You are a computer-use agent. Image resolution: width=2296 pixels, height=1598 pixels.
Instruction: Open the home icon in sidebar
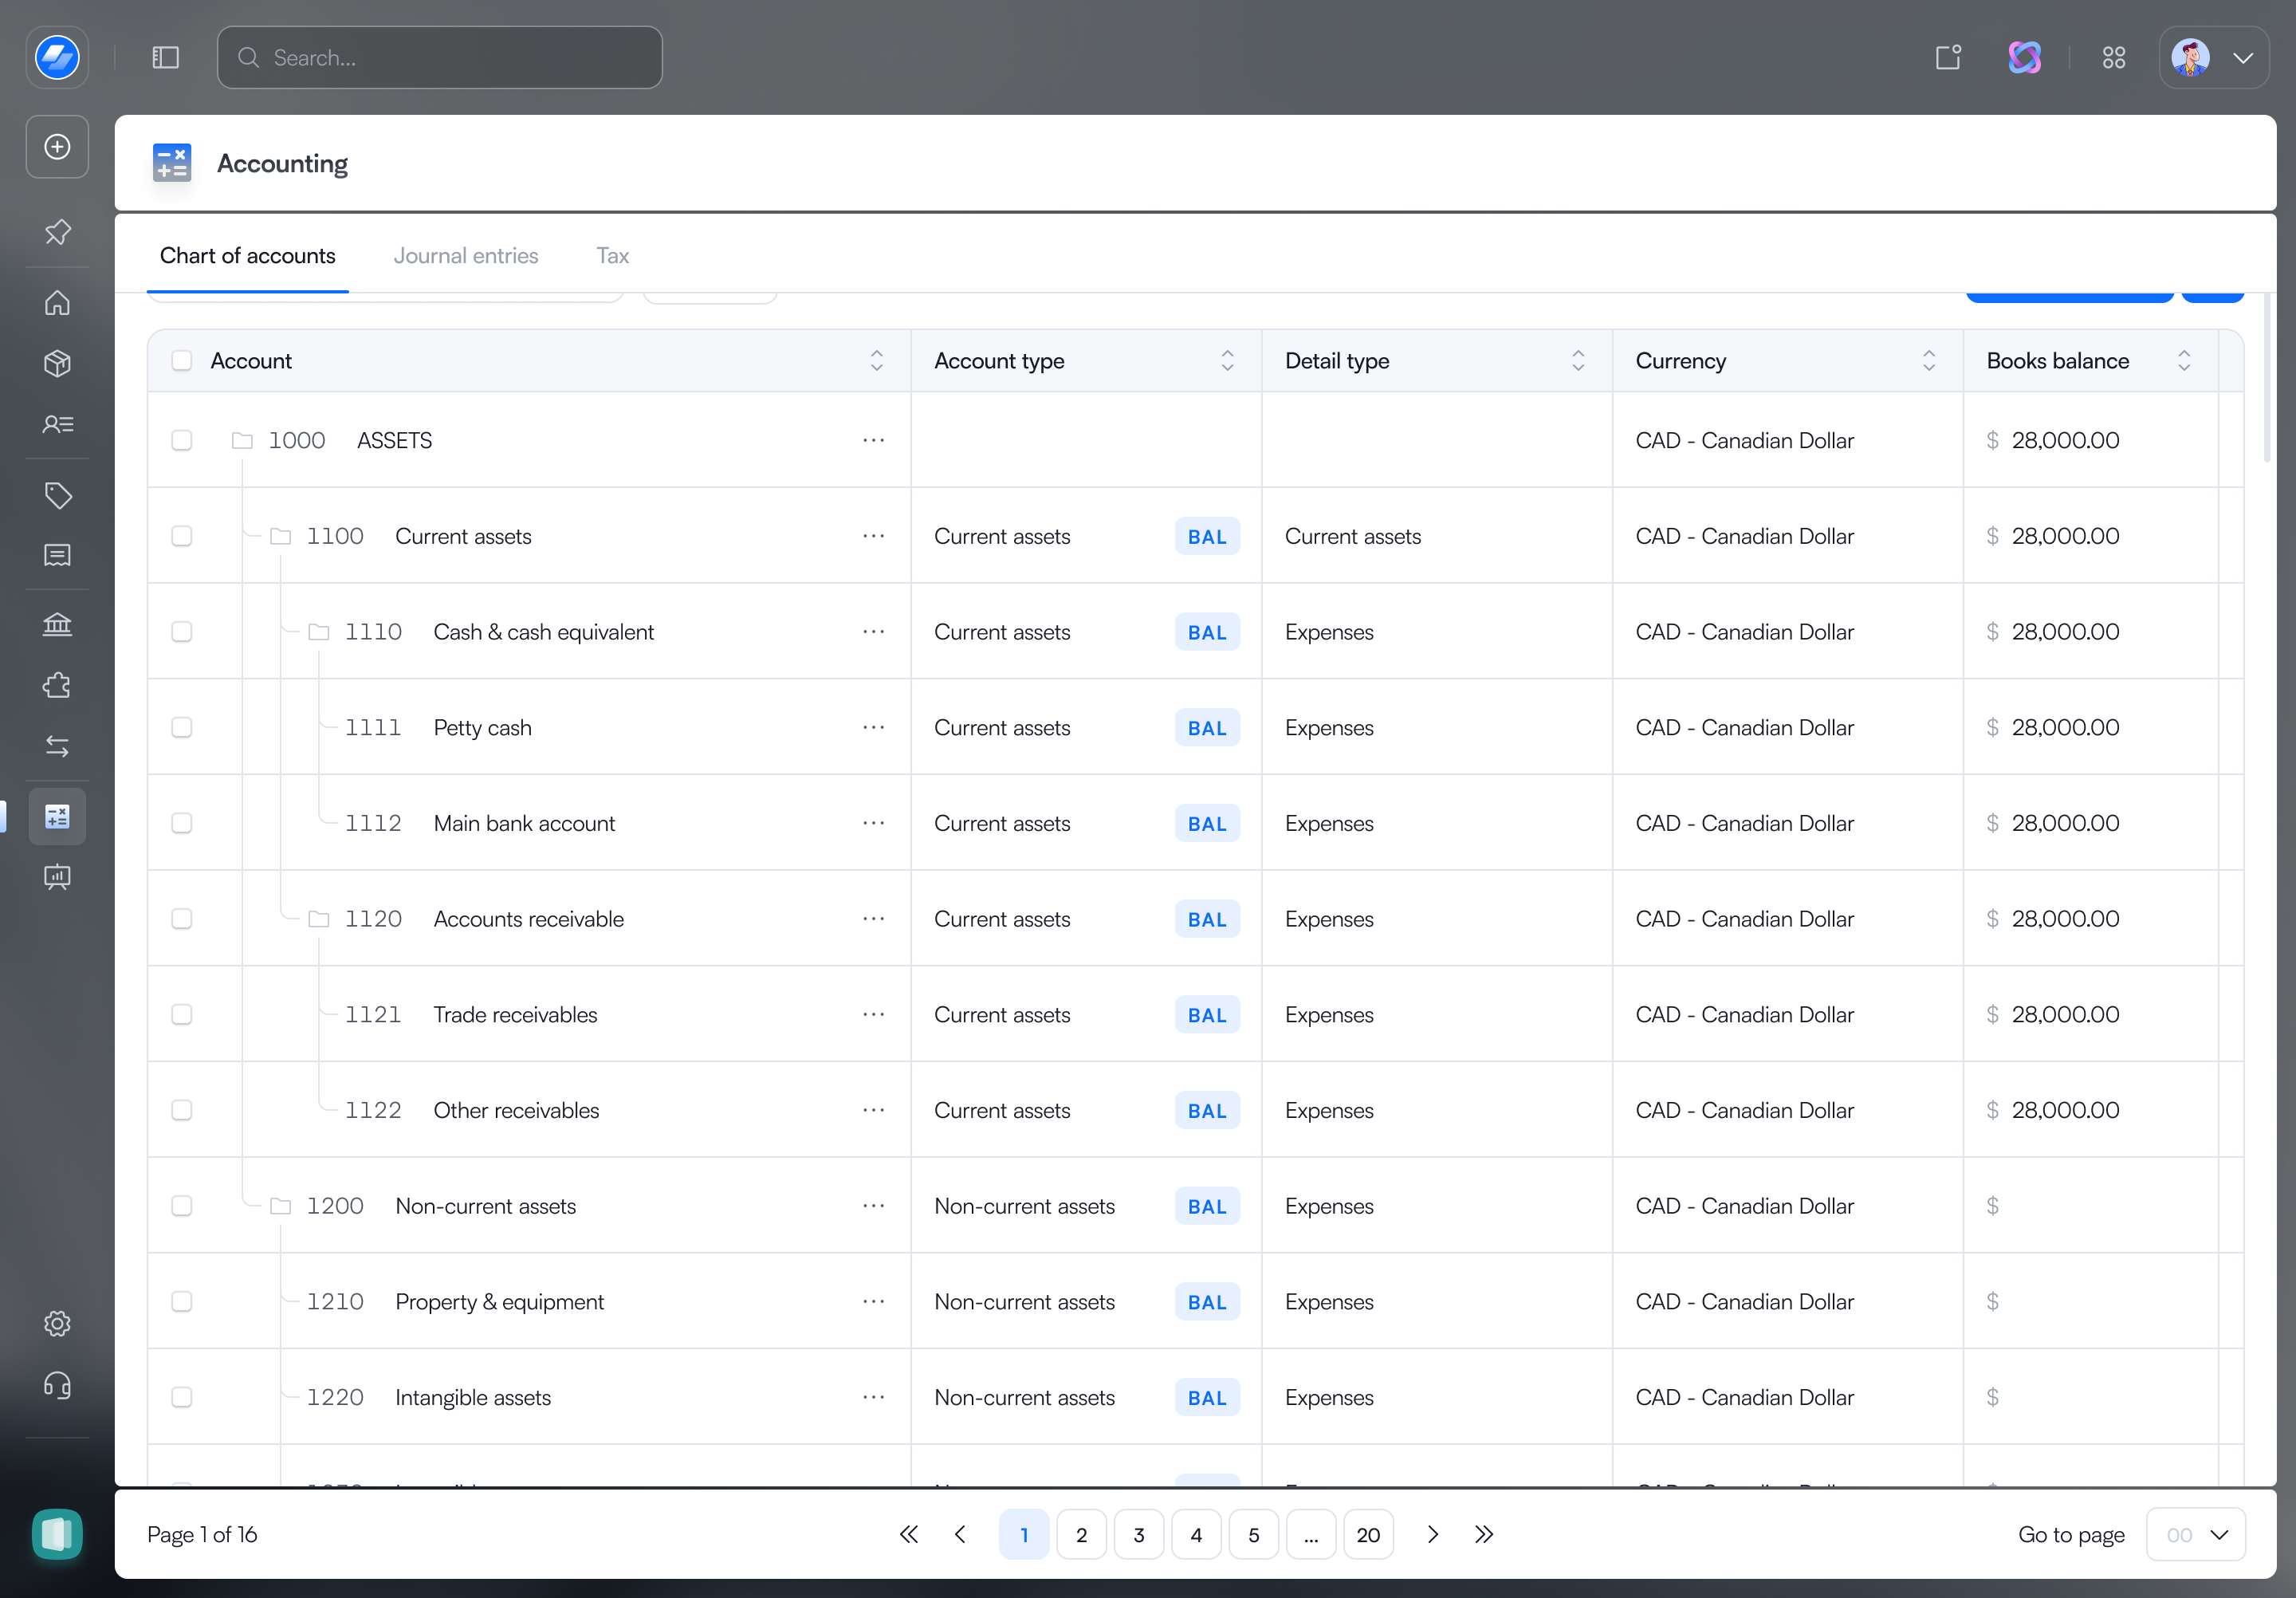click(x=57, y=302)
